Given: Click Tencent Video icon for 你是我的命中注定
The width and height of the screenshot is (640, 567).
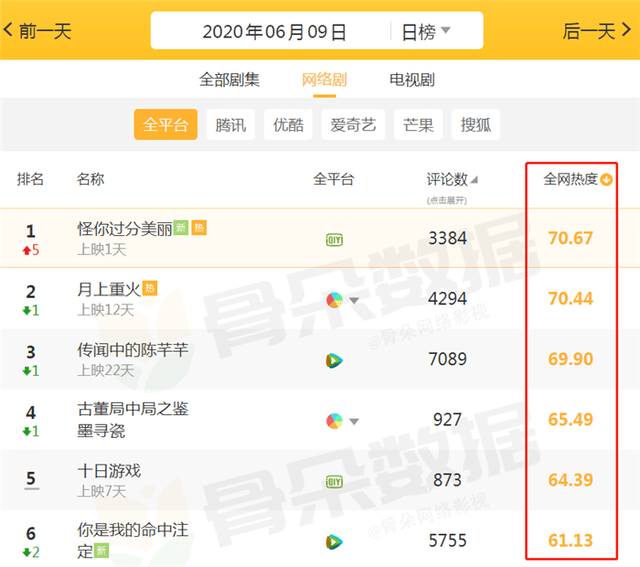Looking at the screenshot, I should coord(334,542).
